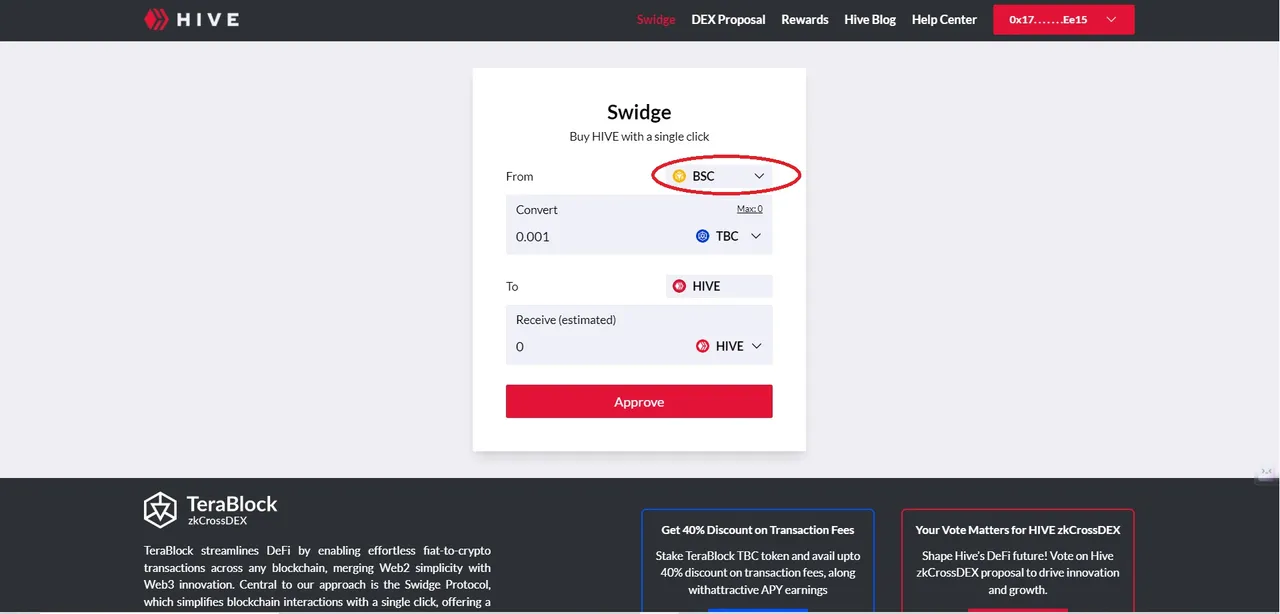1280x614 pixels.
Task: Click the Max: 0 link
Action: click(750, 209)
